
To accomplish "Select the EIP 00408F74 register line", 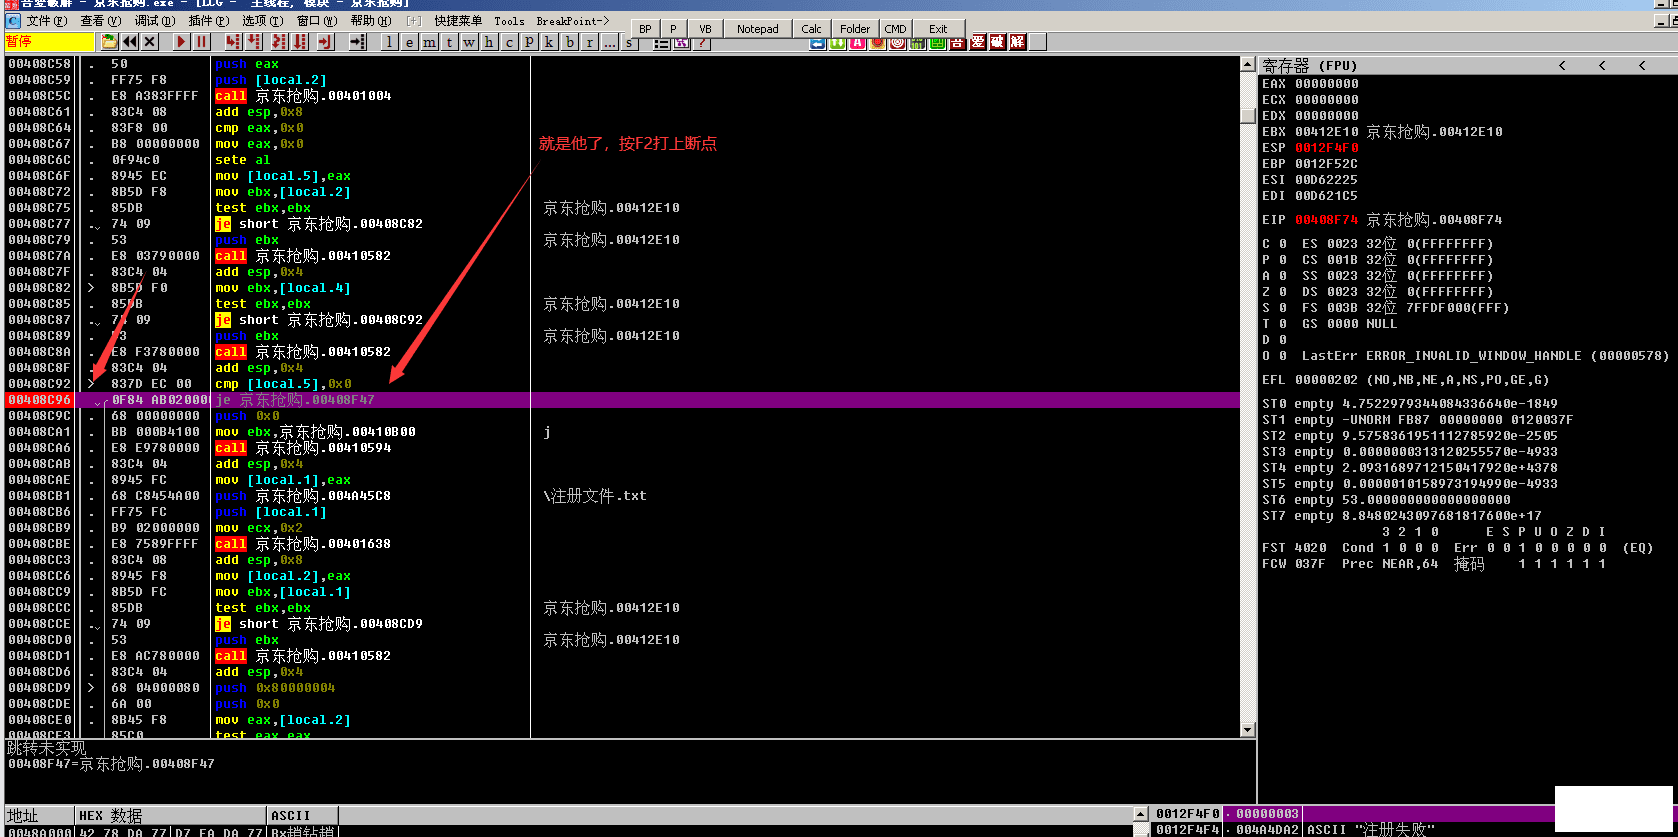I will [x=1382, y=220].
